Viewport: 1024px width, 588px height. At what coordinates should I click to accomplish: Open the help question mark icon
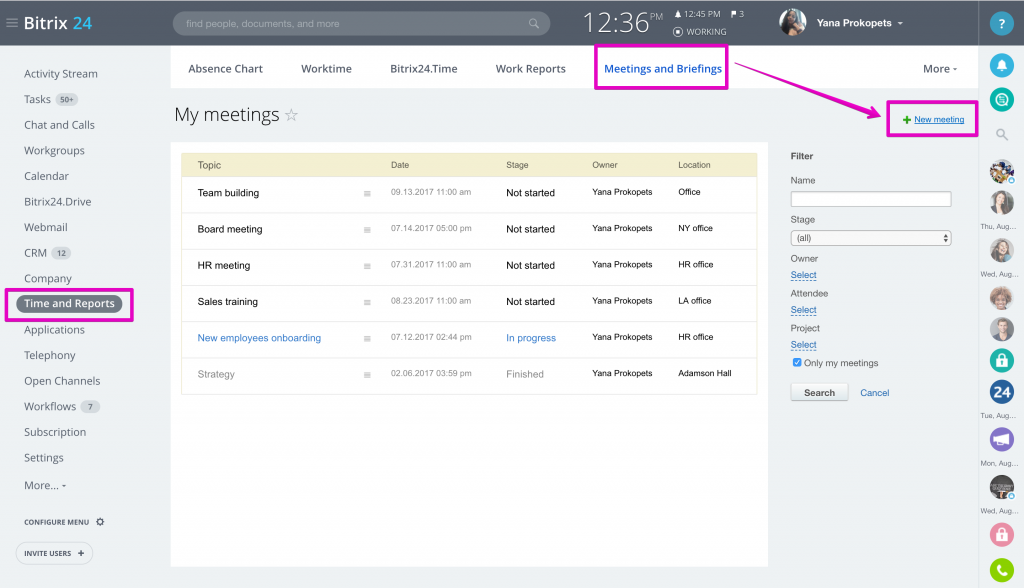tap(1001, 24)
